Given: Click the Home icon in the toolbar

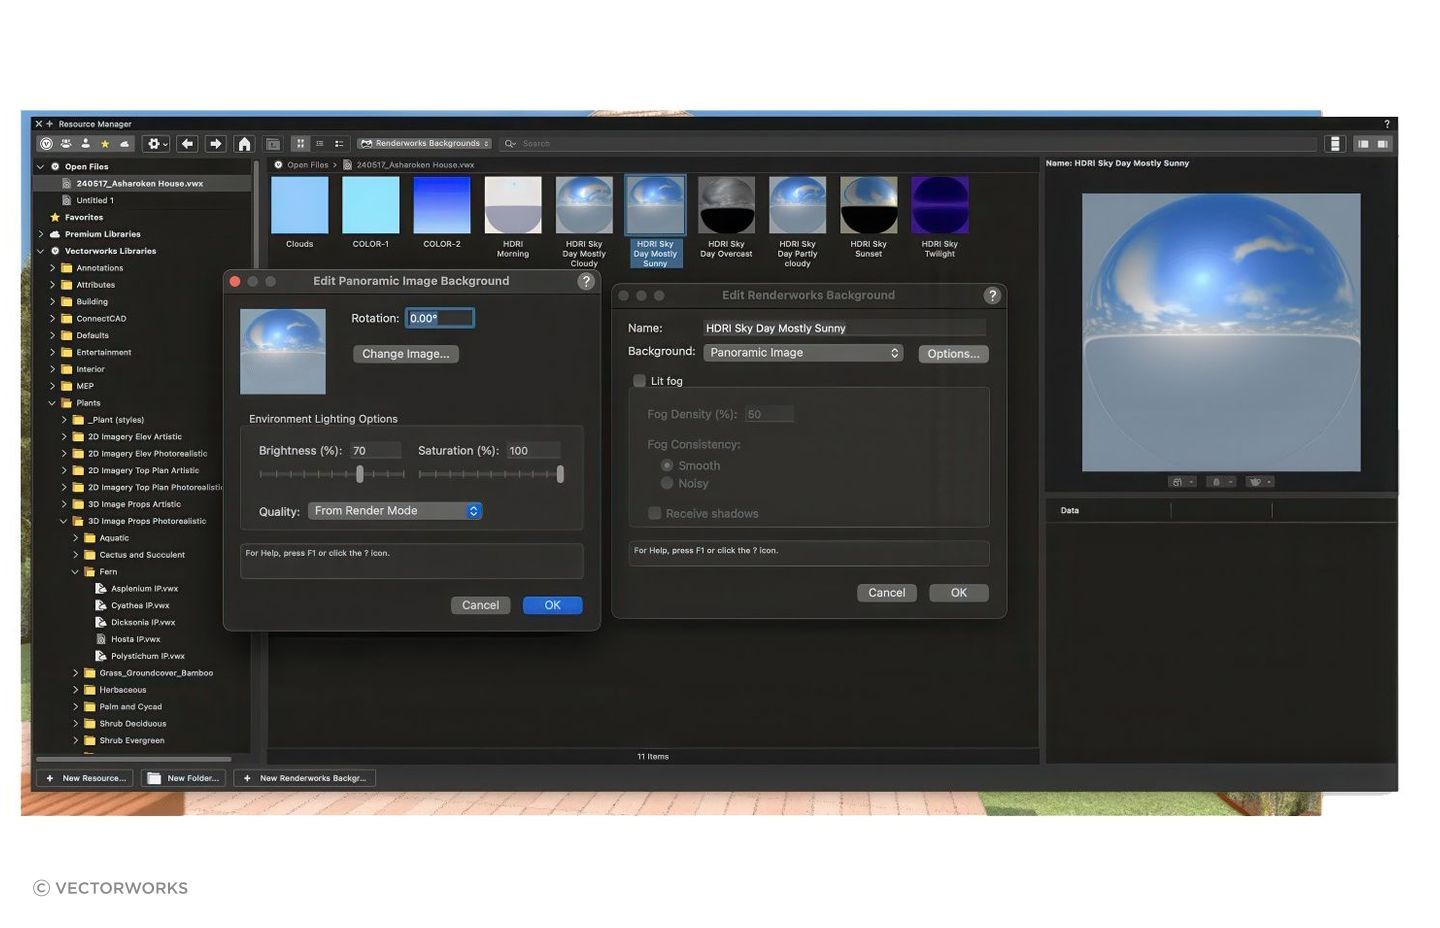Looking at the screenshot, I should tap(244, 143).
